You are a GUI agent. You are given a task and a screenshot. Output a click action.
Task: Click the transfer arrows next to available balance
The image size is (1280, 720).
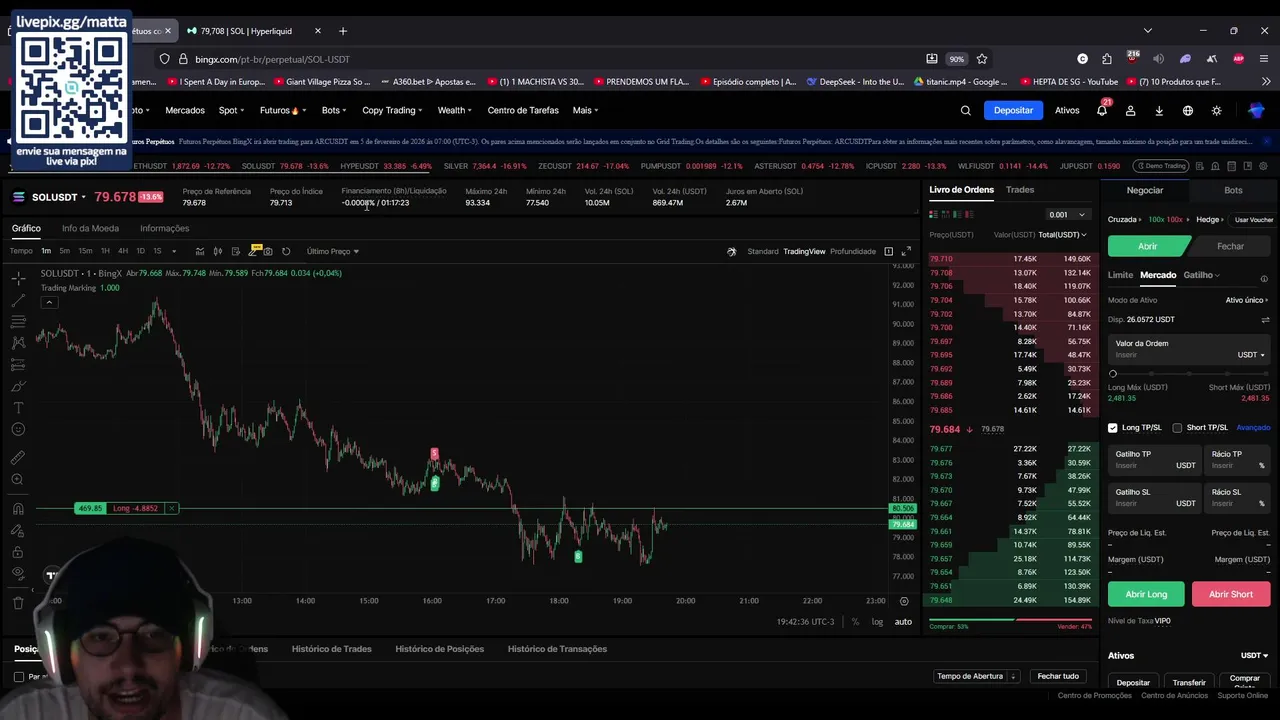point(1265,320)
